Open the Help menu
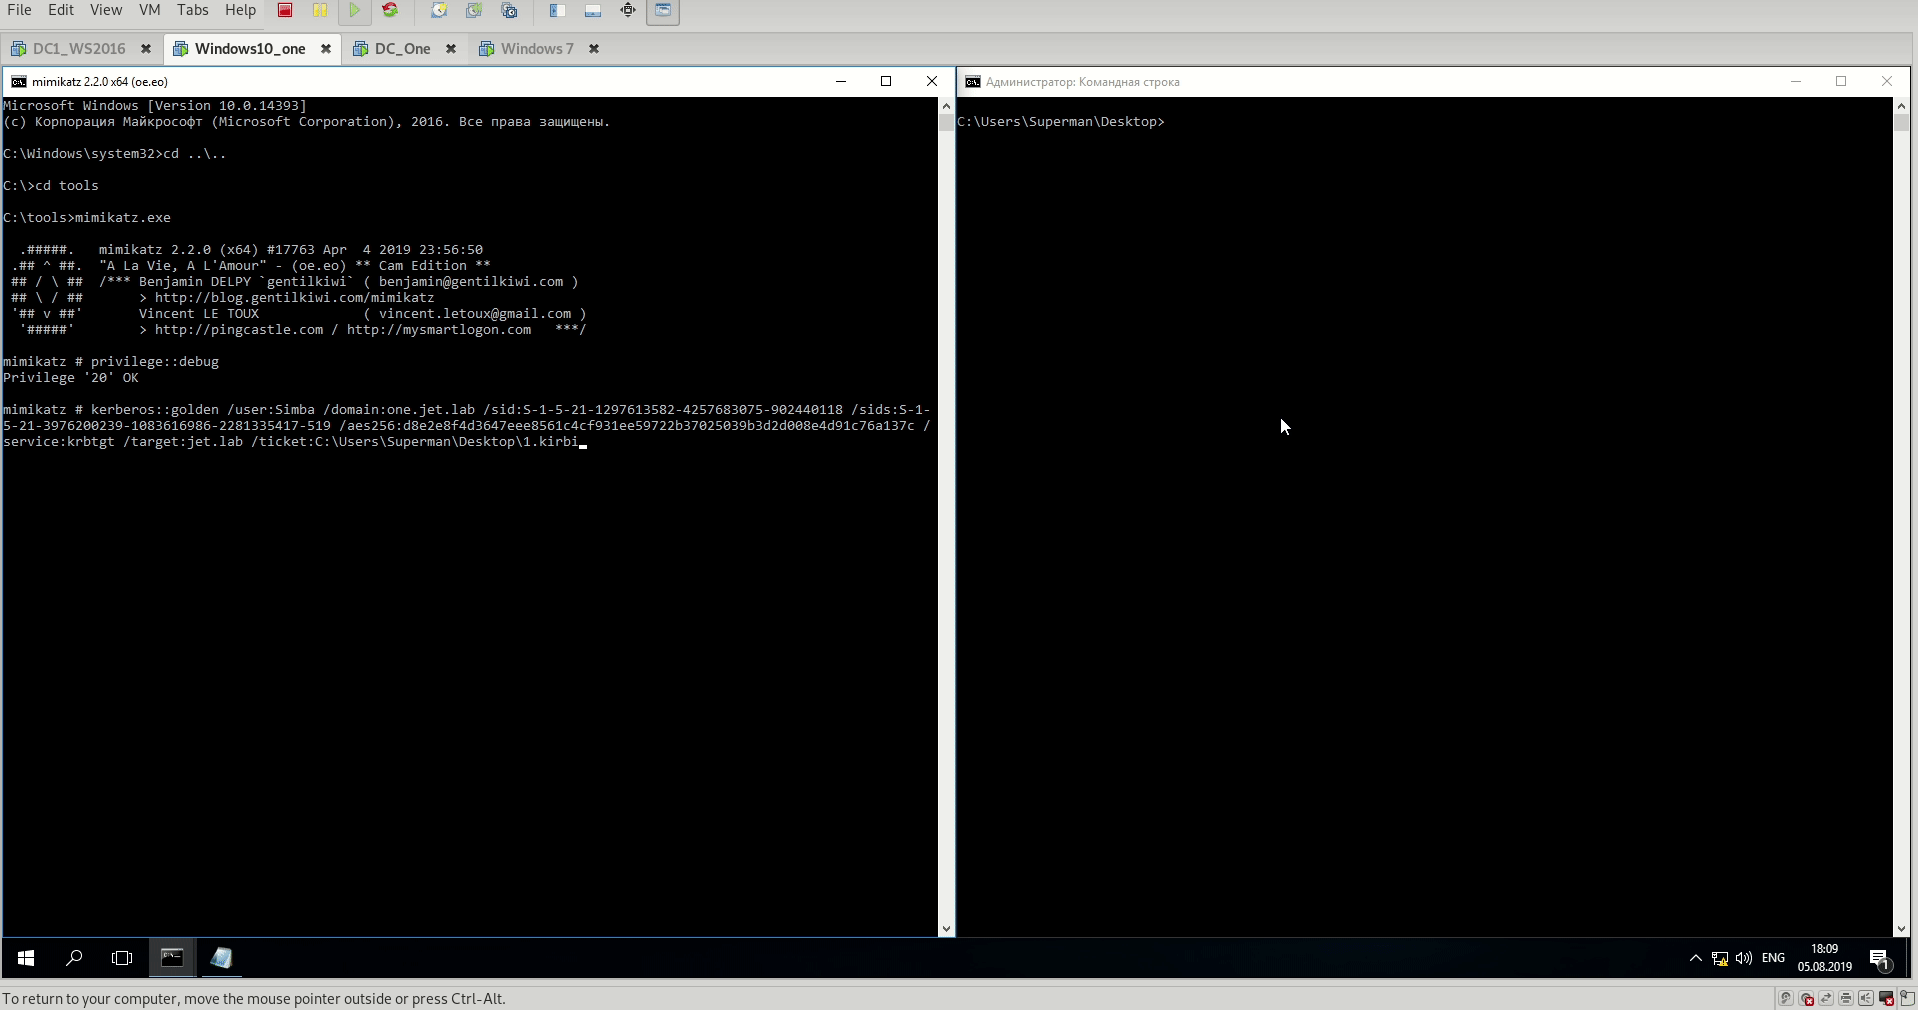Image resolution: width=1918 pixels, height=1010 pixels. click(x=240, y=10)
